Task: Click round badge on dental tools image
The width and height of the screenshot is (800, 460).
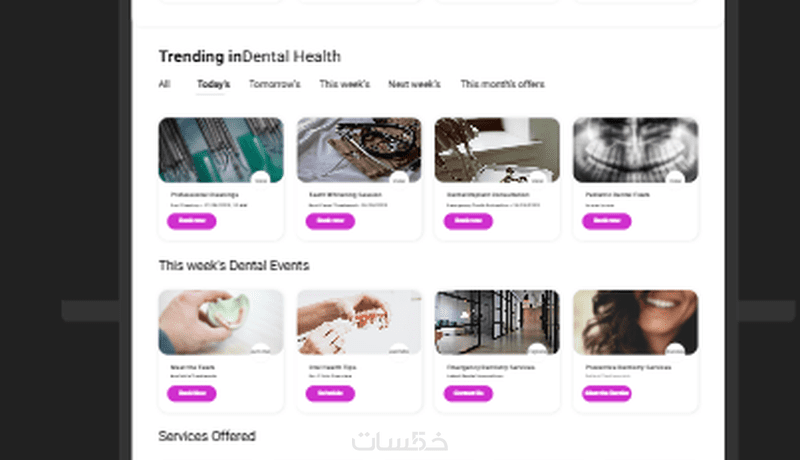Action: coord(261,180)
